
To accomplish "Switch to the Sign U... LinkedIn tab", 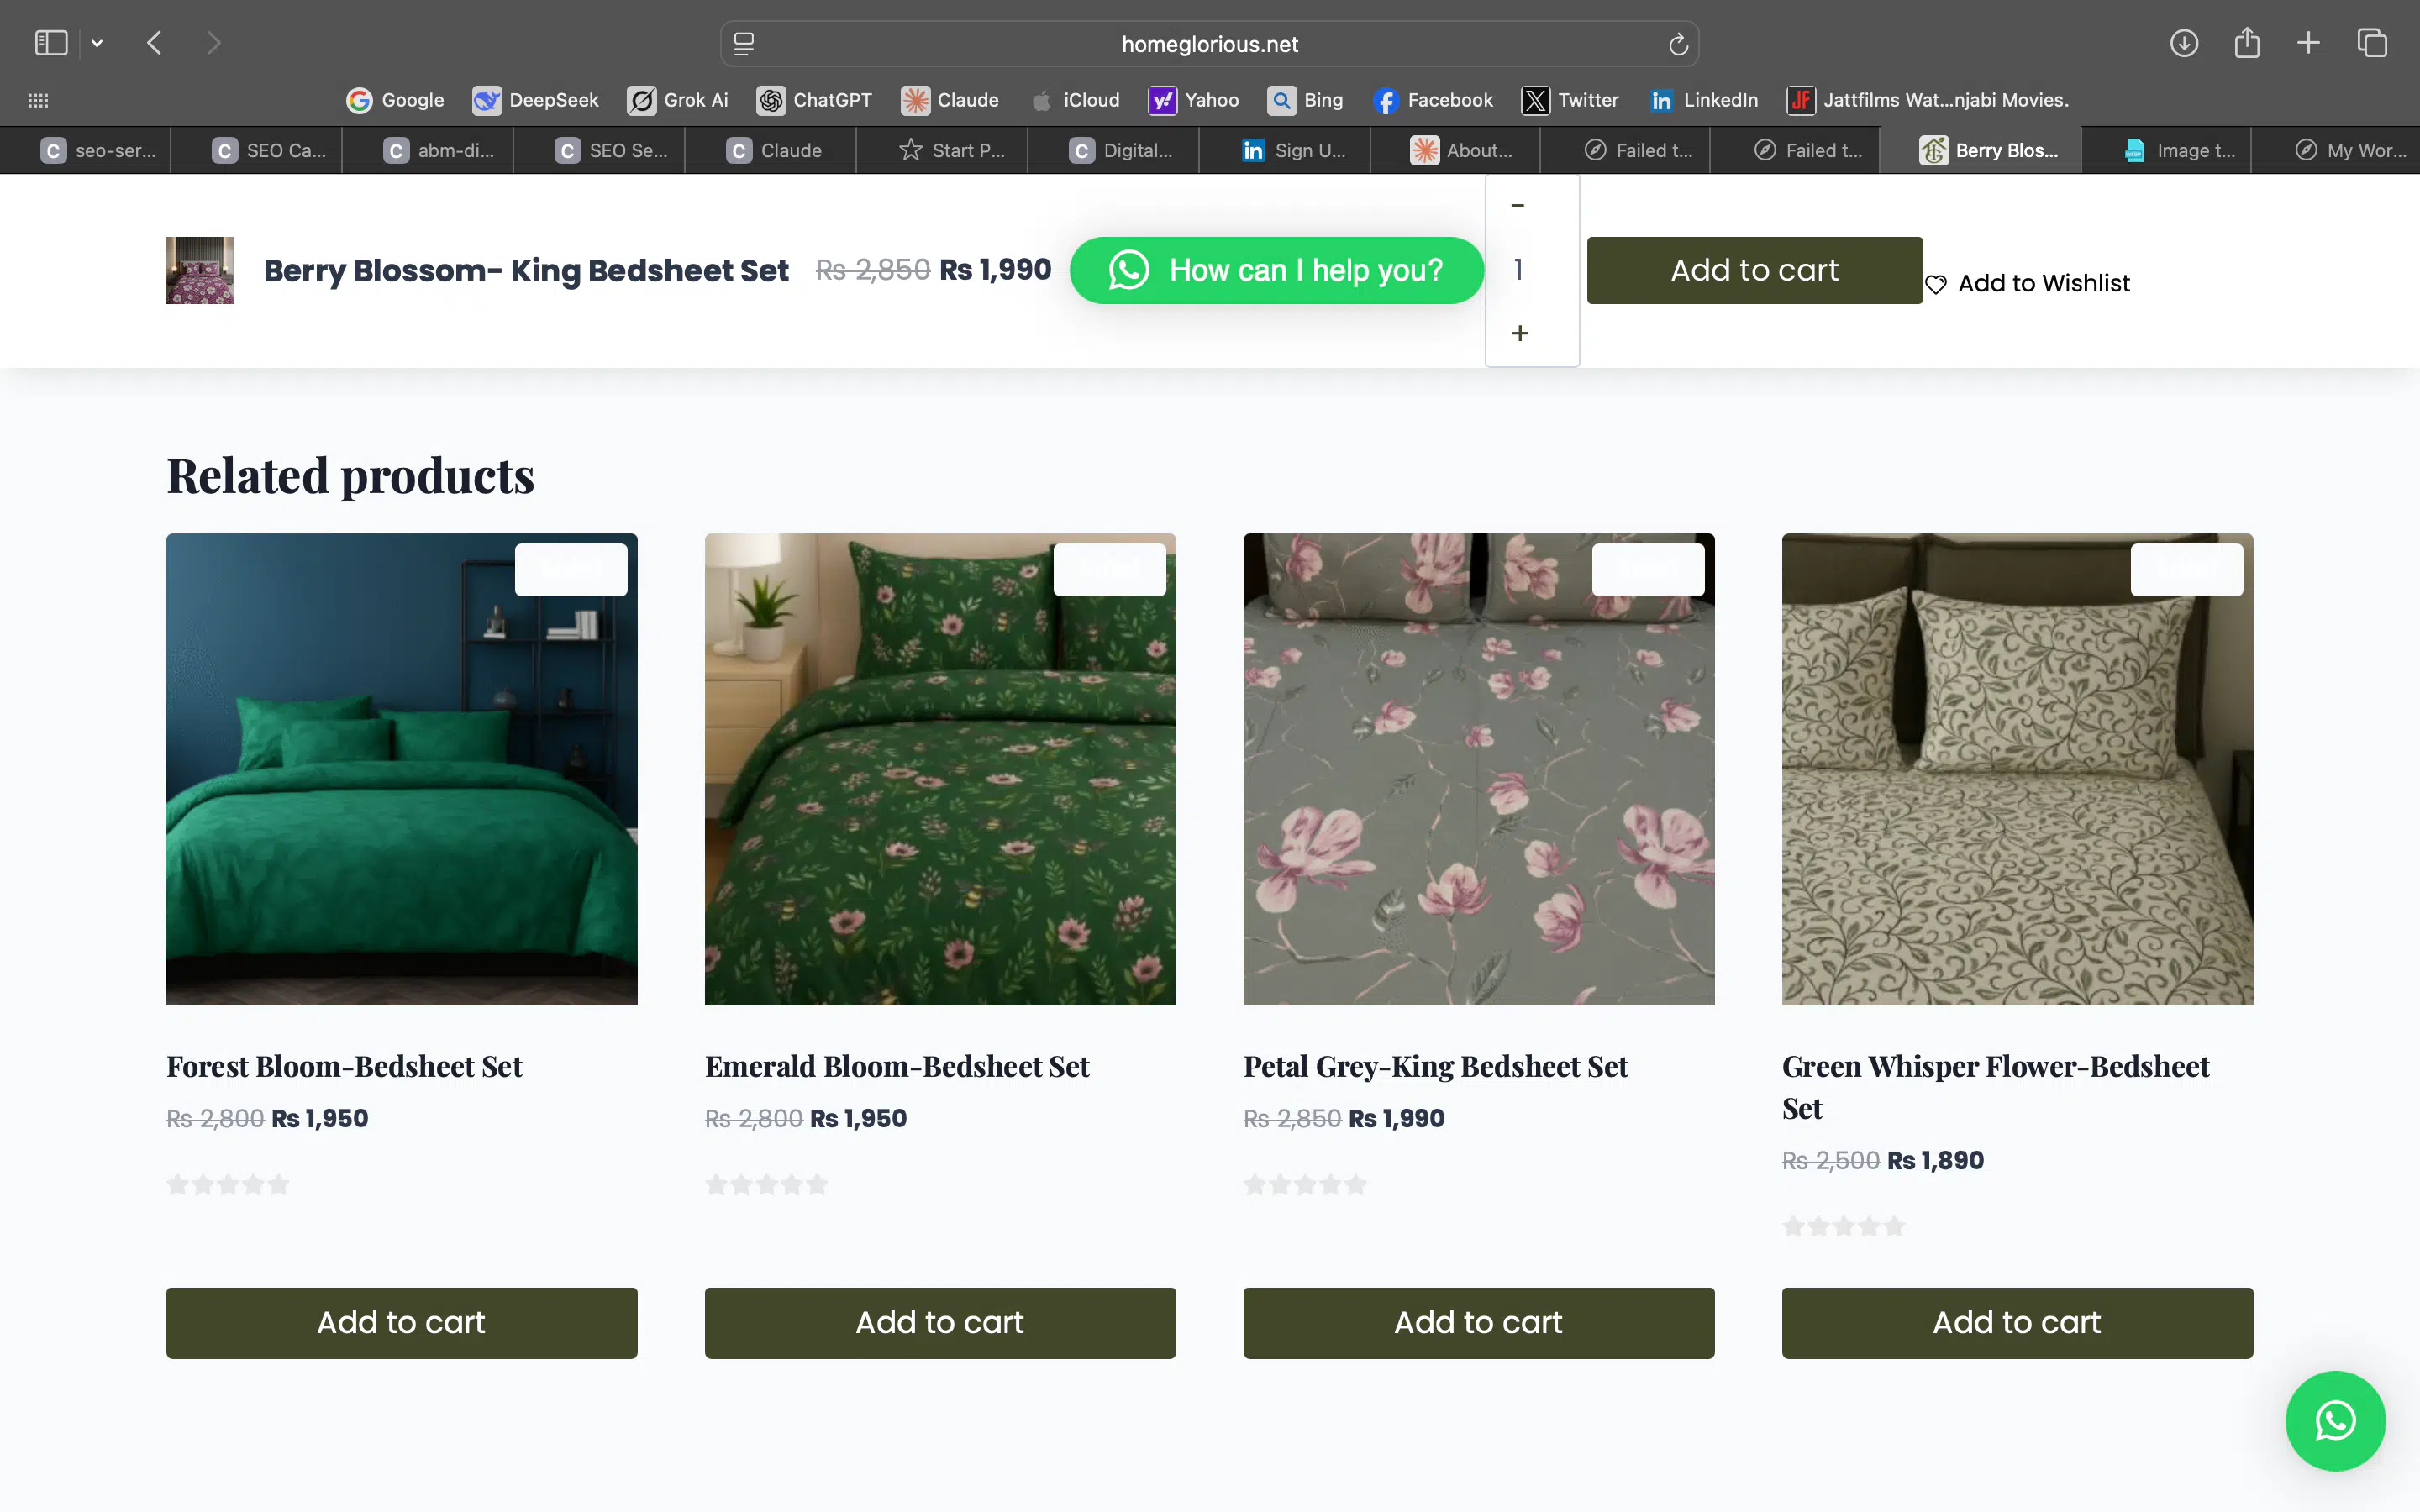I will click(x=1295, y=150).
